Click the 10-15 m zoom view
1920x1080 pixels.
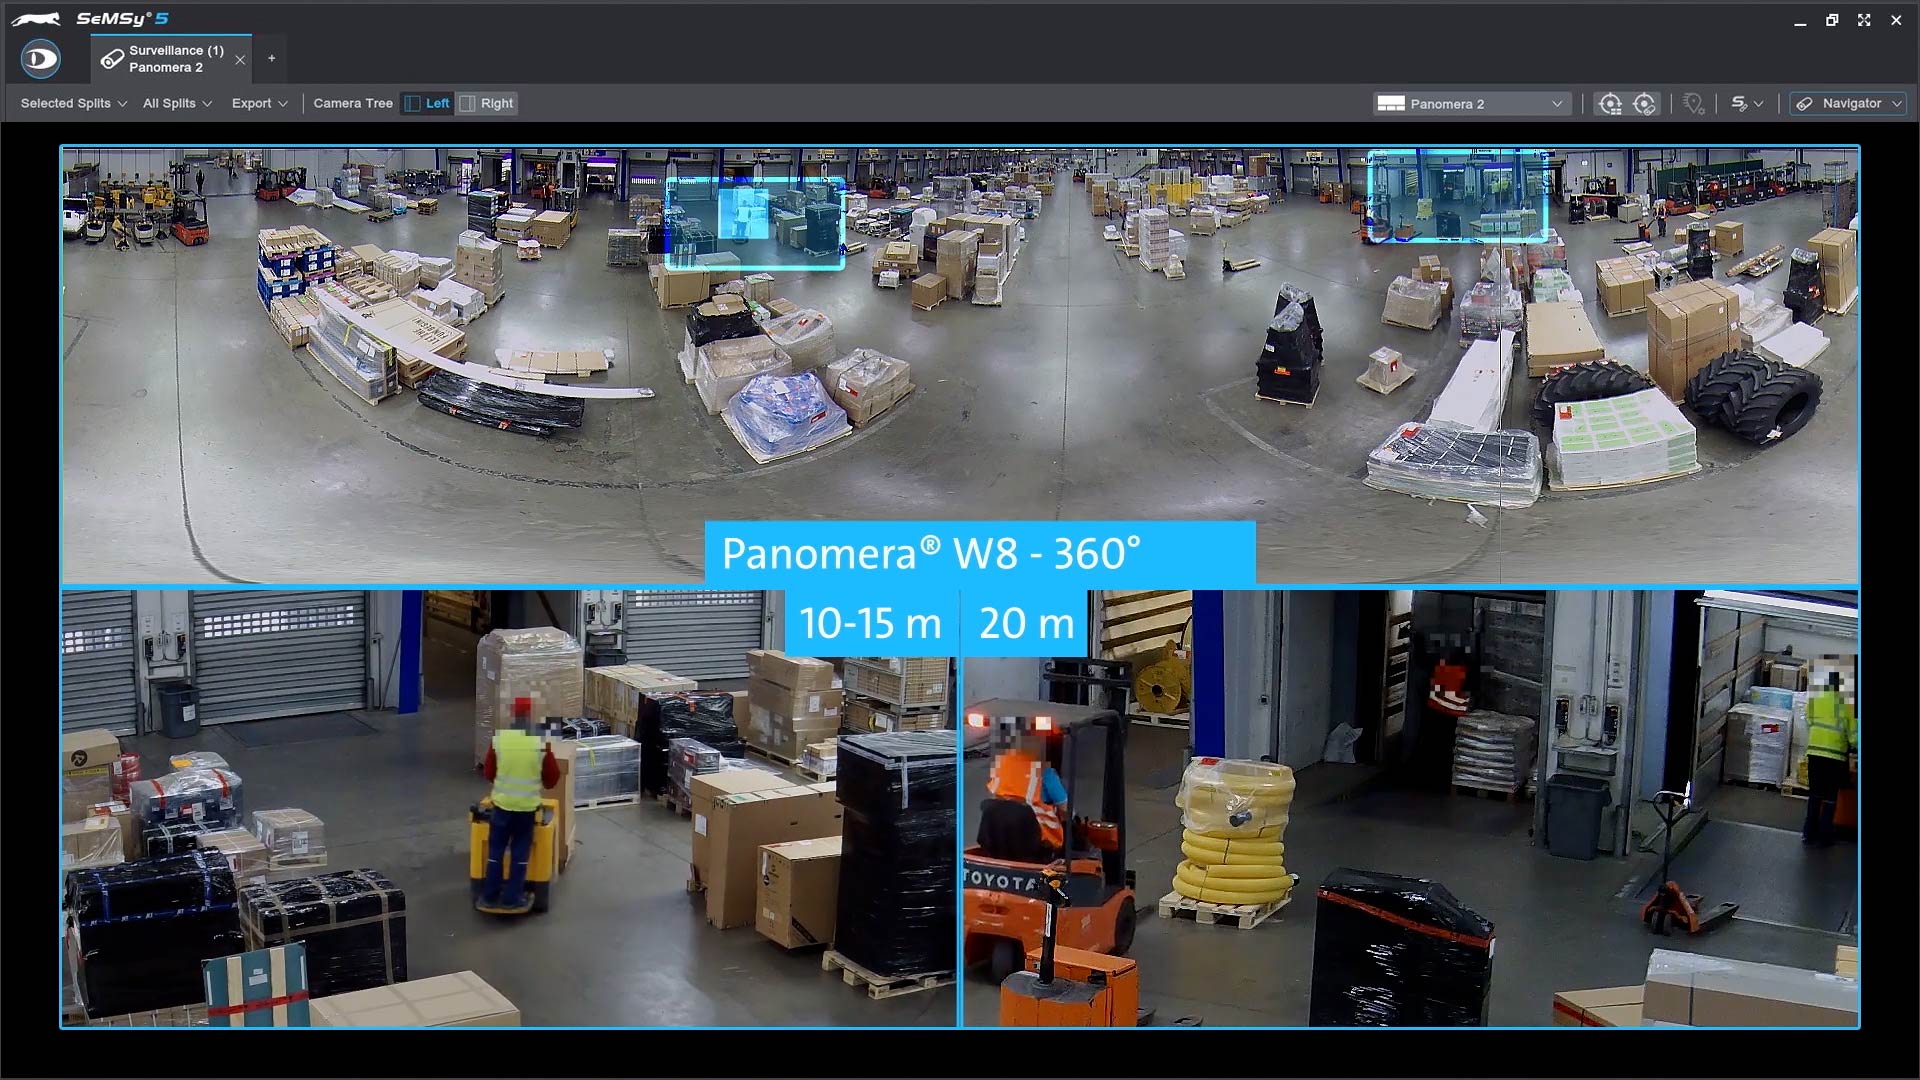pyautogui.click(x=509, y=808)
